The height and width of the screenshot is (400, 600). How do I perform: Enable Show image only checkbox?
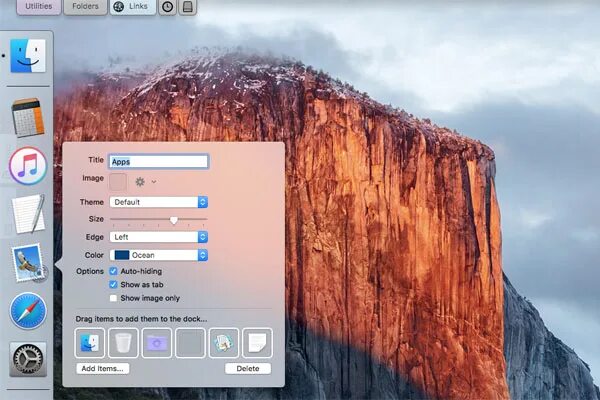[113, 298]
